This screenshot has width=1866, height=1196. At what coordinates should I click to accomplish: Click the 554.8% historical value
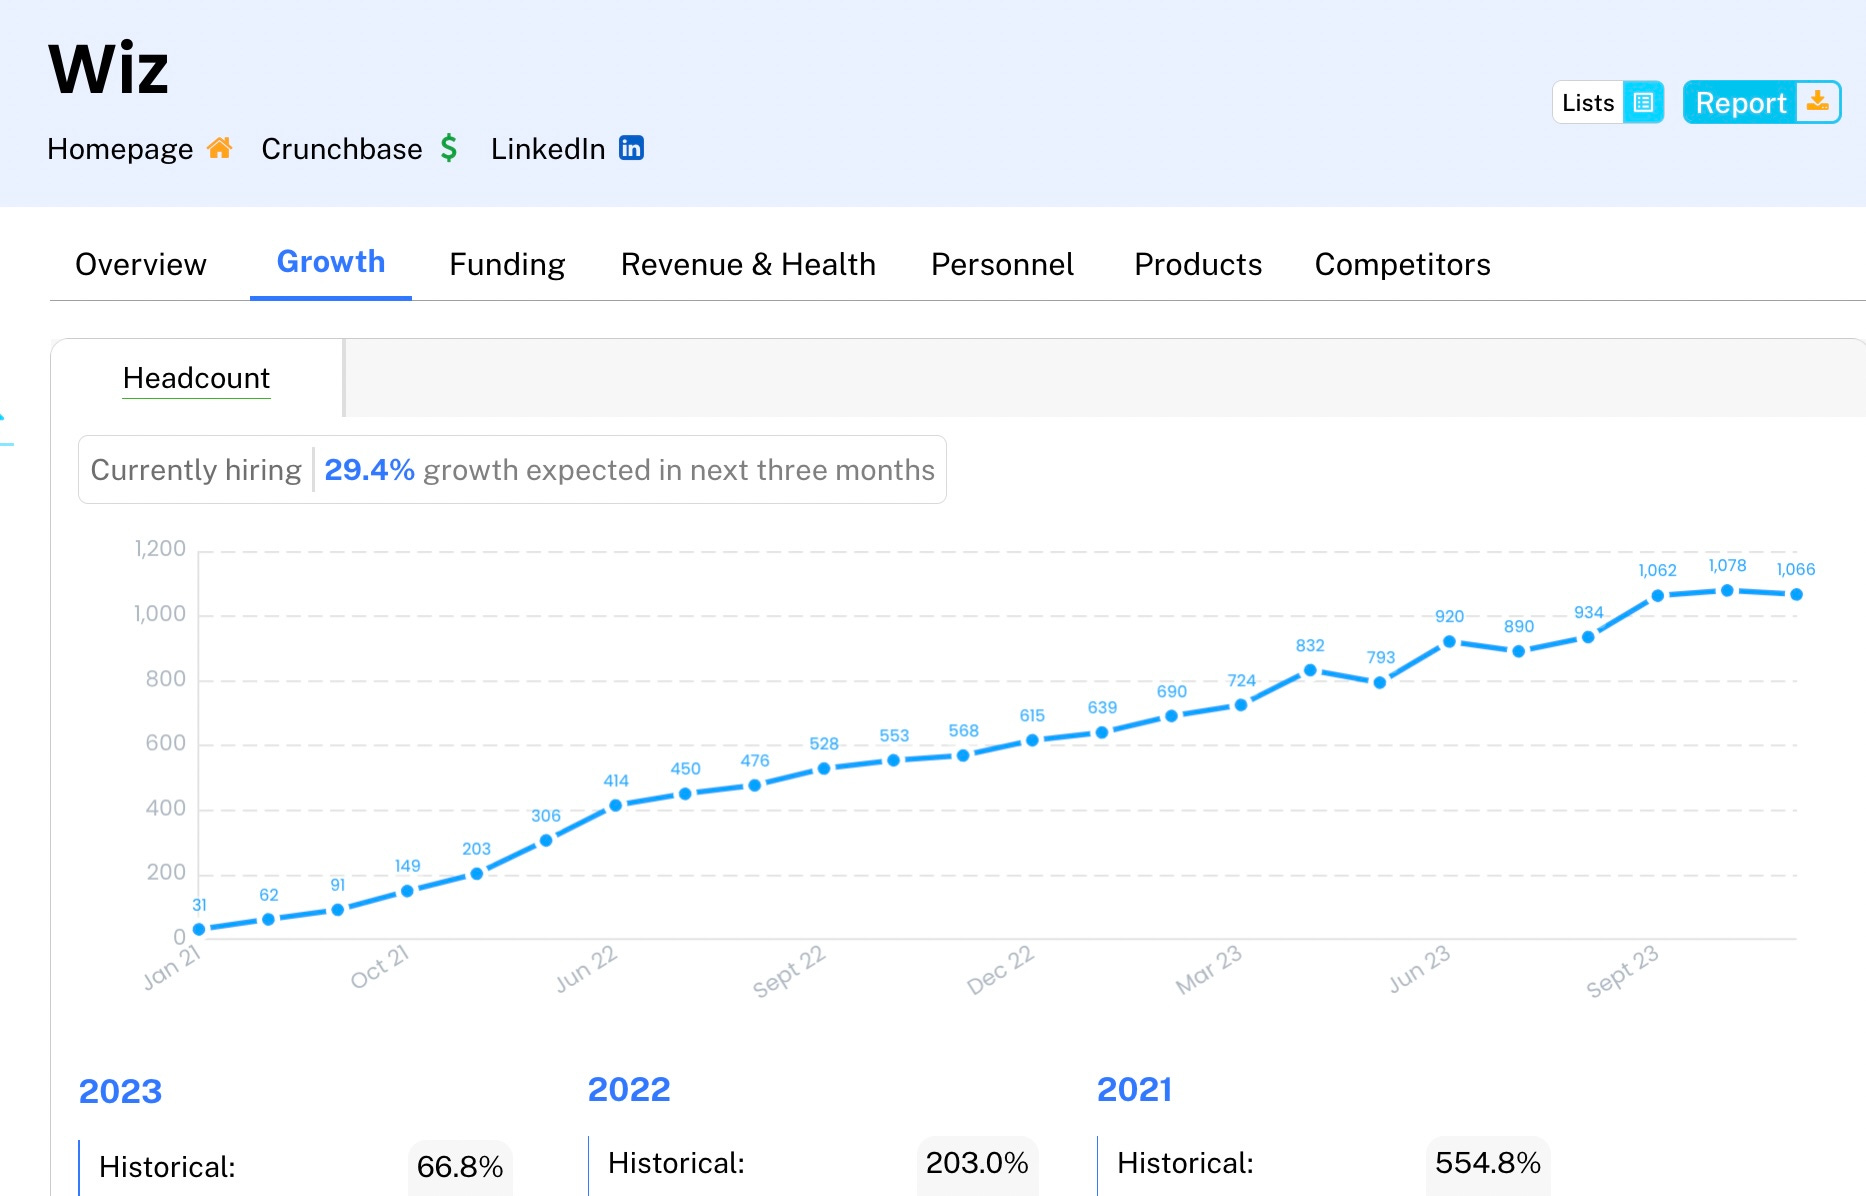point(1488,1163)
